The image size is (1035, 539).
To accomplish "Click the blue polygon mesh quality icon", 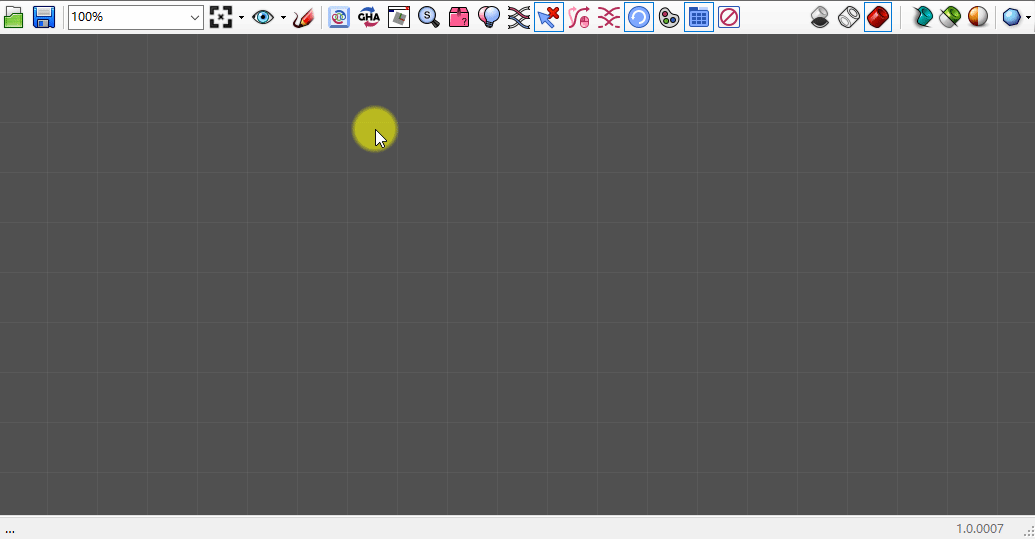I will coord(1011,17).
